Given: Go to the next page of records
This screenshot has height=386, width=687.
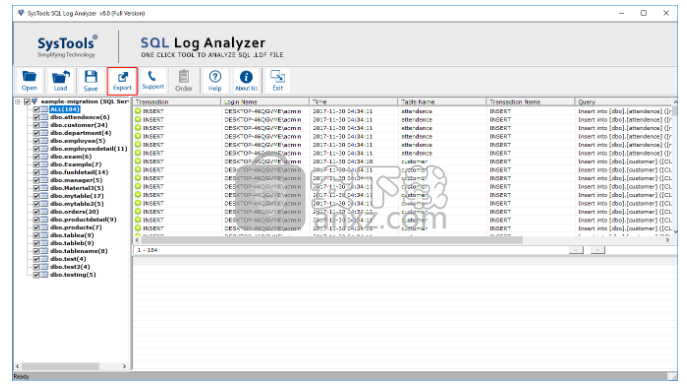Looking at the screenshot, I should click(x=597, y=250).
